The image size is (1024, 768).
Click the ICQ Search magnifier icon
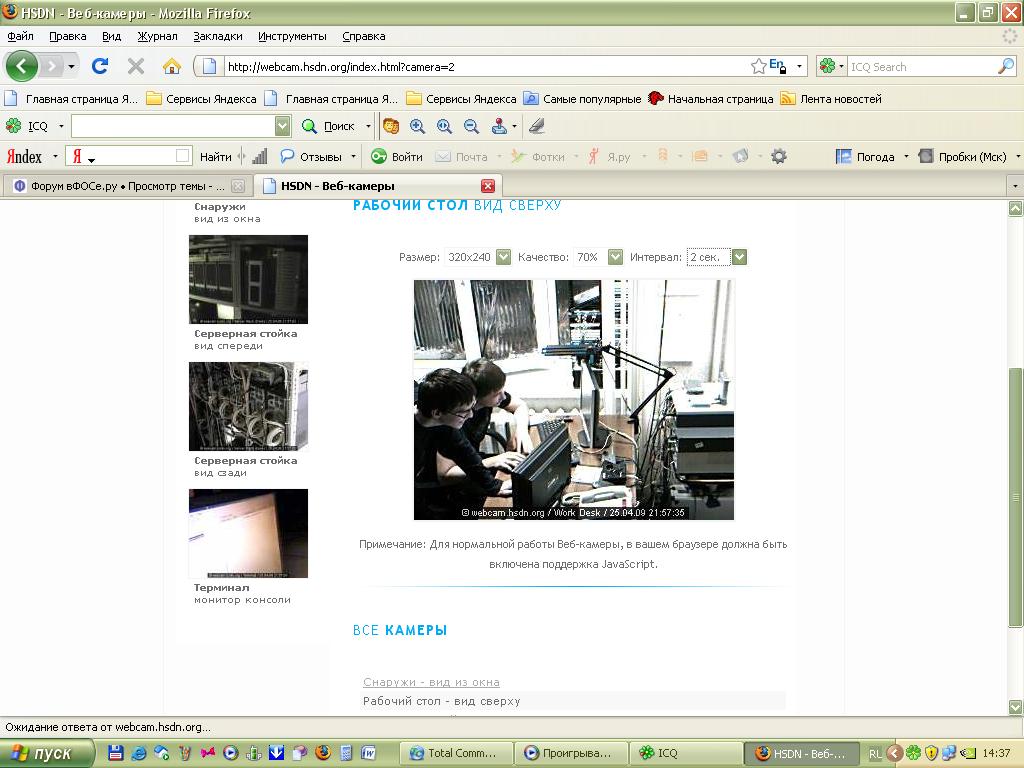[1006, 67]
